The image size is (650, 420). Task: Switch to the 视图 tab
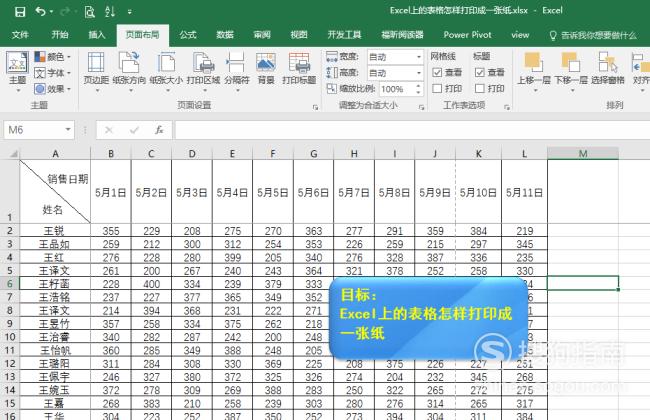coord(299,35)
